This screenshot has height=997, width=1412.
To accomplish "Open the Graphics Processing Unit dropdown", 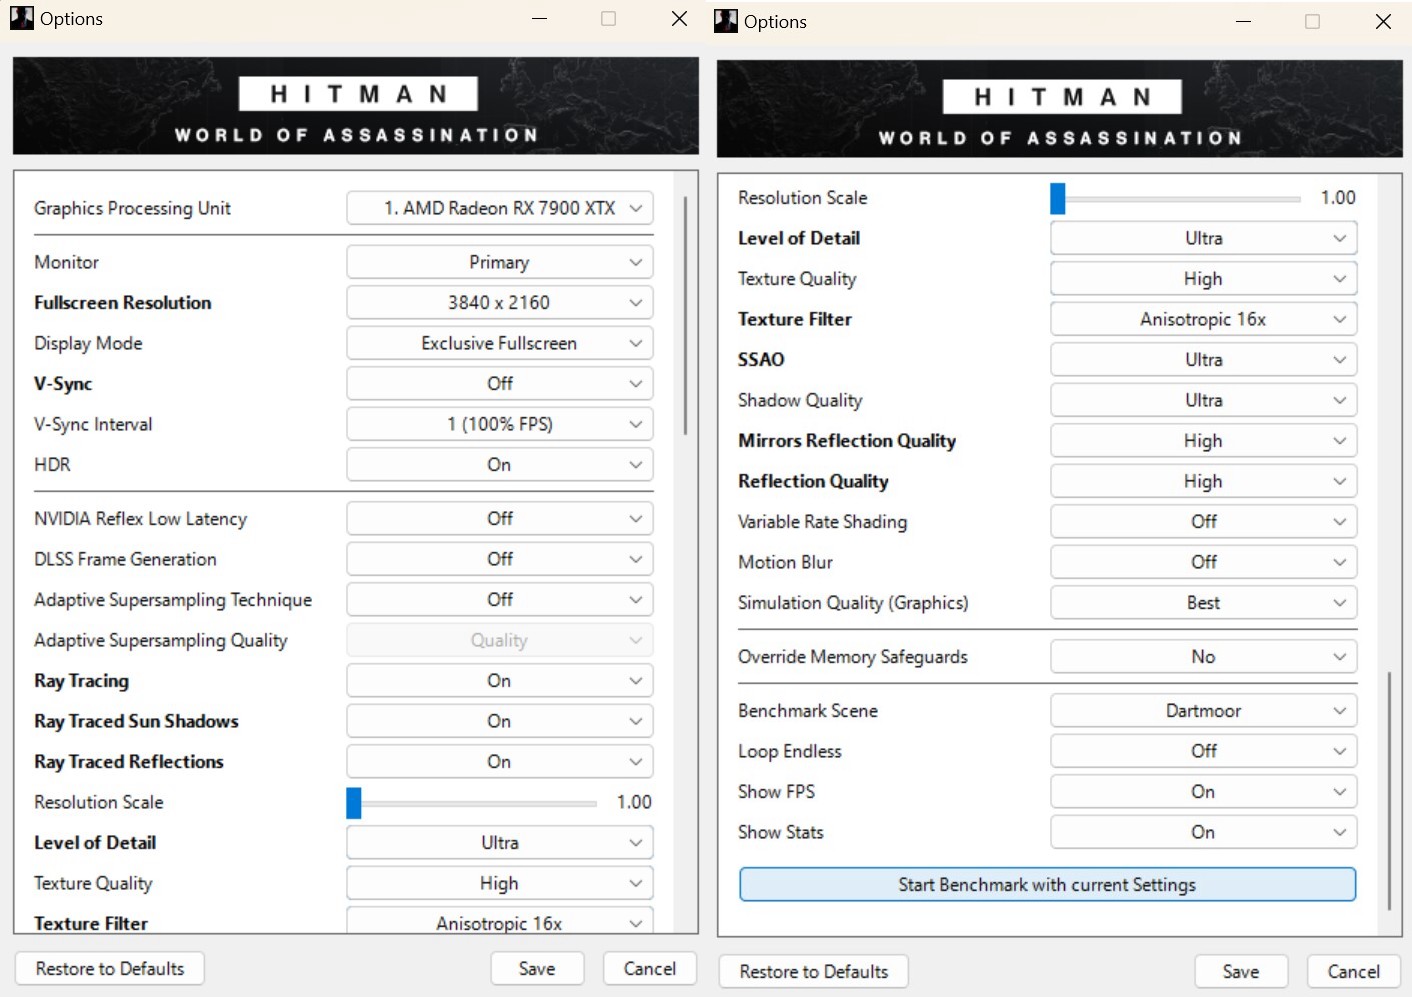I will click(500, 208).
